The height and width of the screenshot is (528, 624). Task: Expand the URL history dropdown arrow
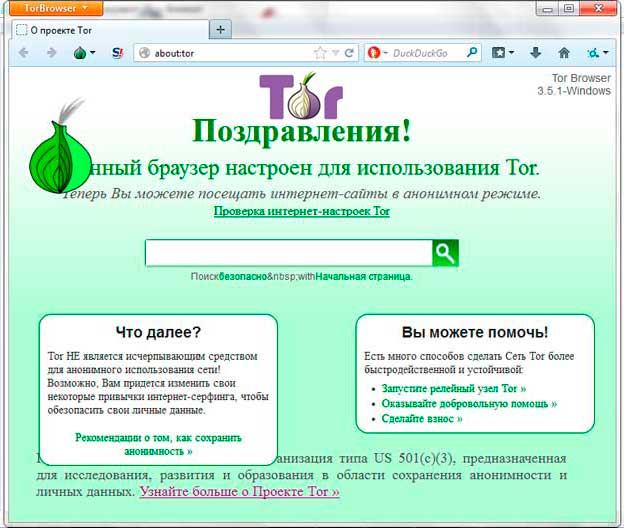click(x=335, y=53)
